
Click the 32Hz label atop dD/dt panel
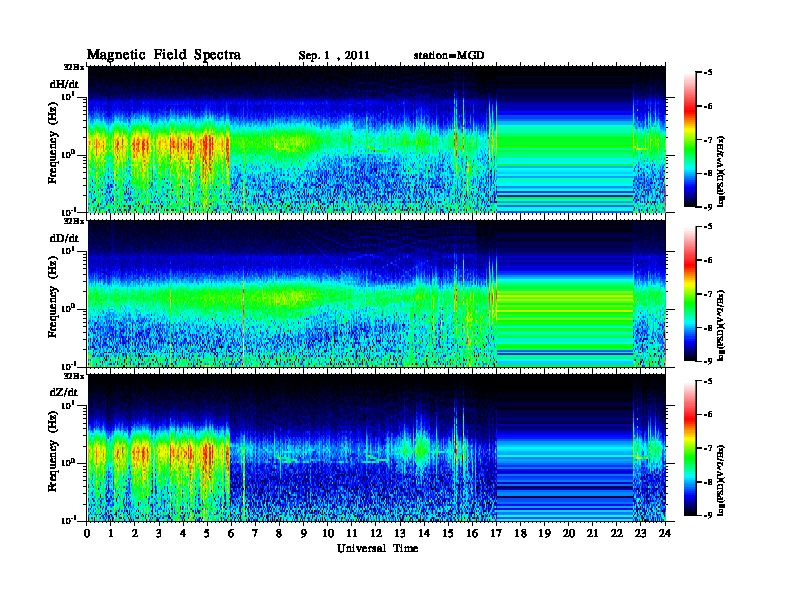pyautogui.click(x=74, y=221)
